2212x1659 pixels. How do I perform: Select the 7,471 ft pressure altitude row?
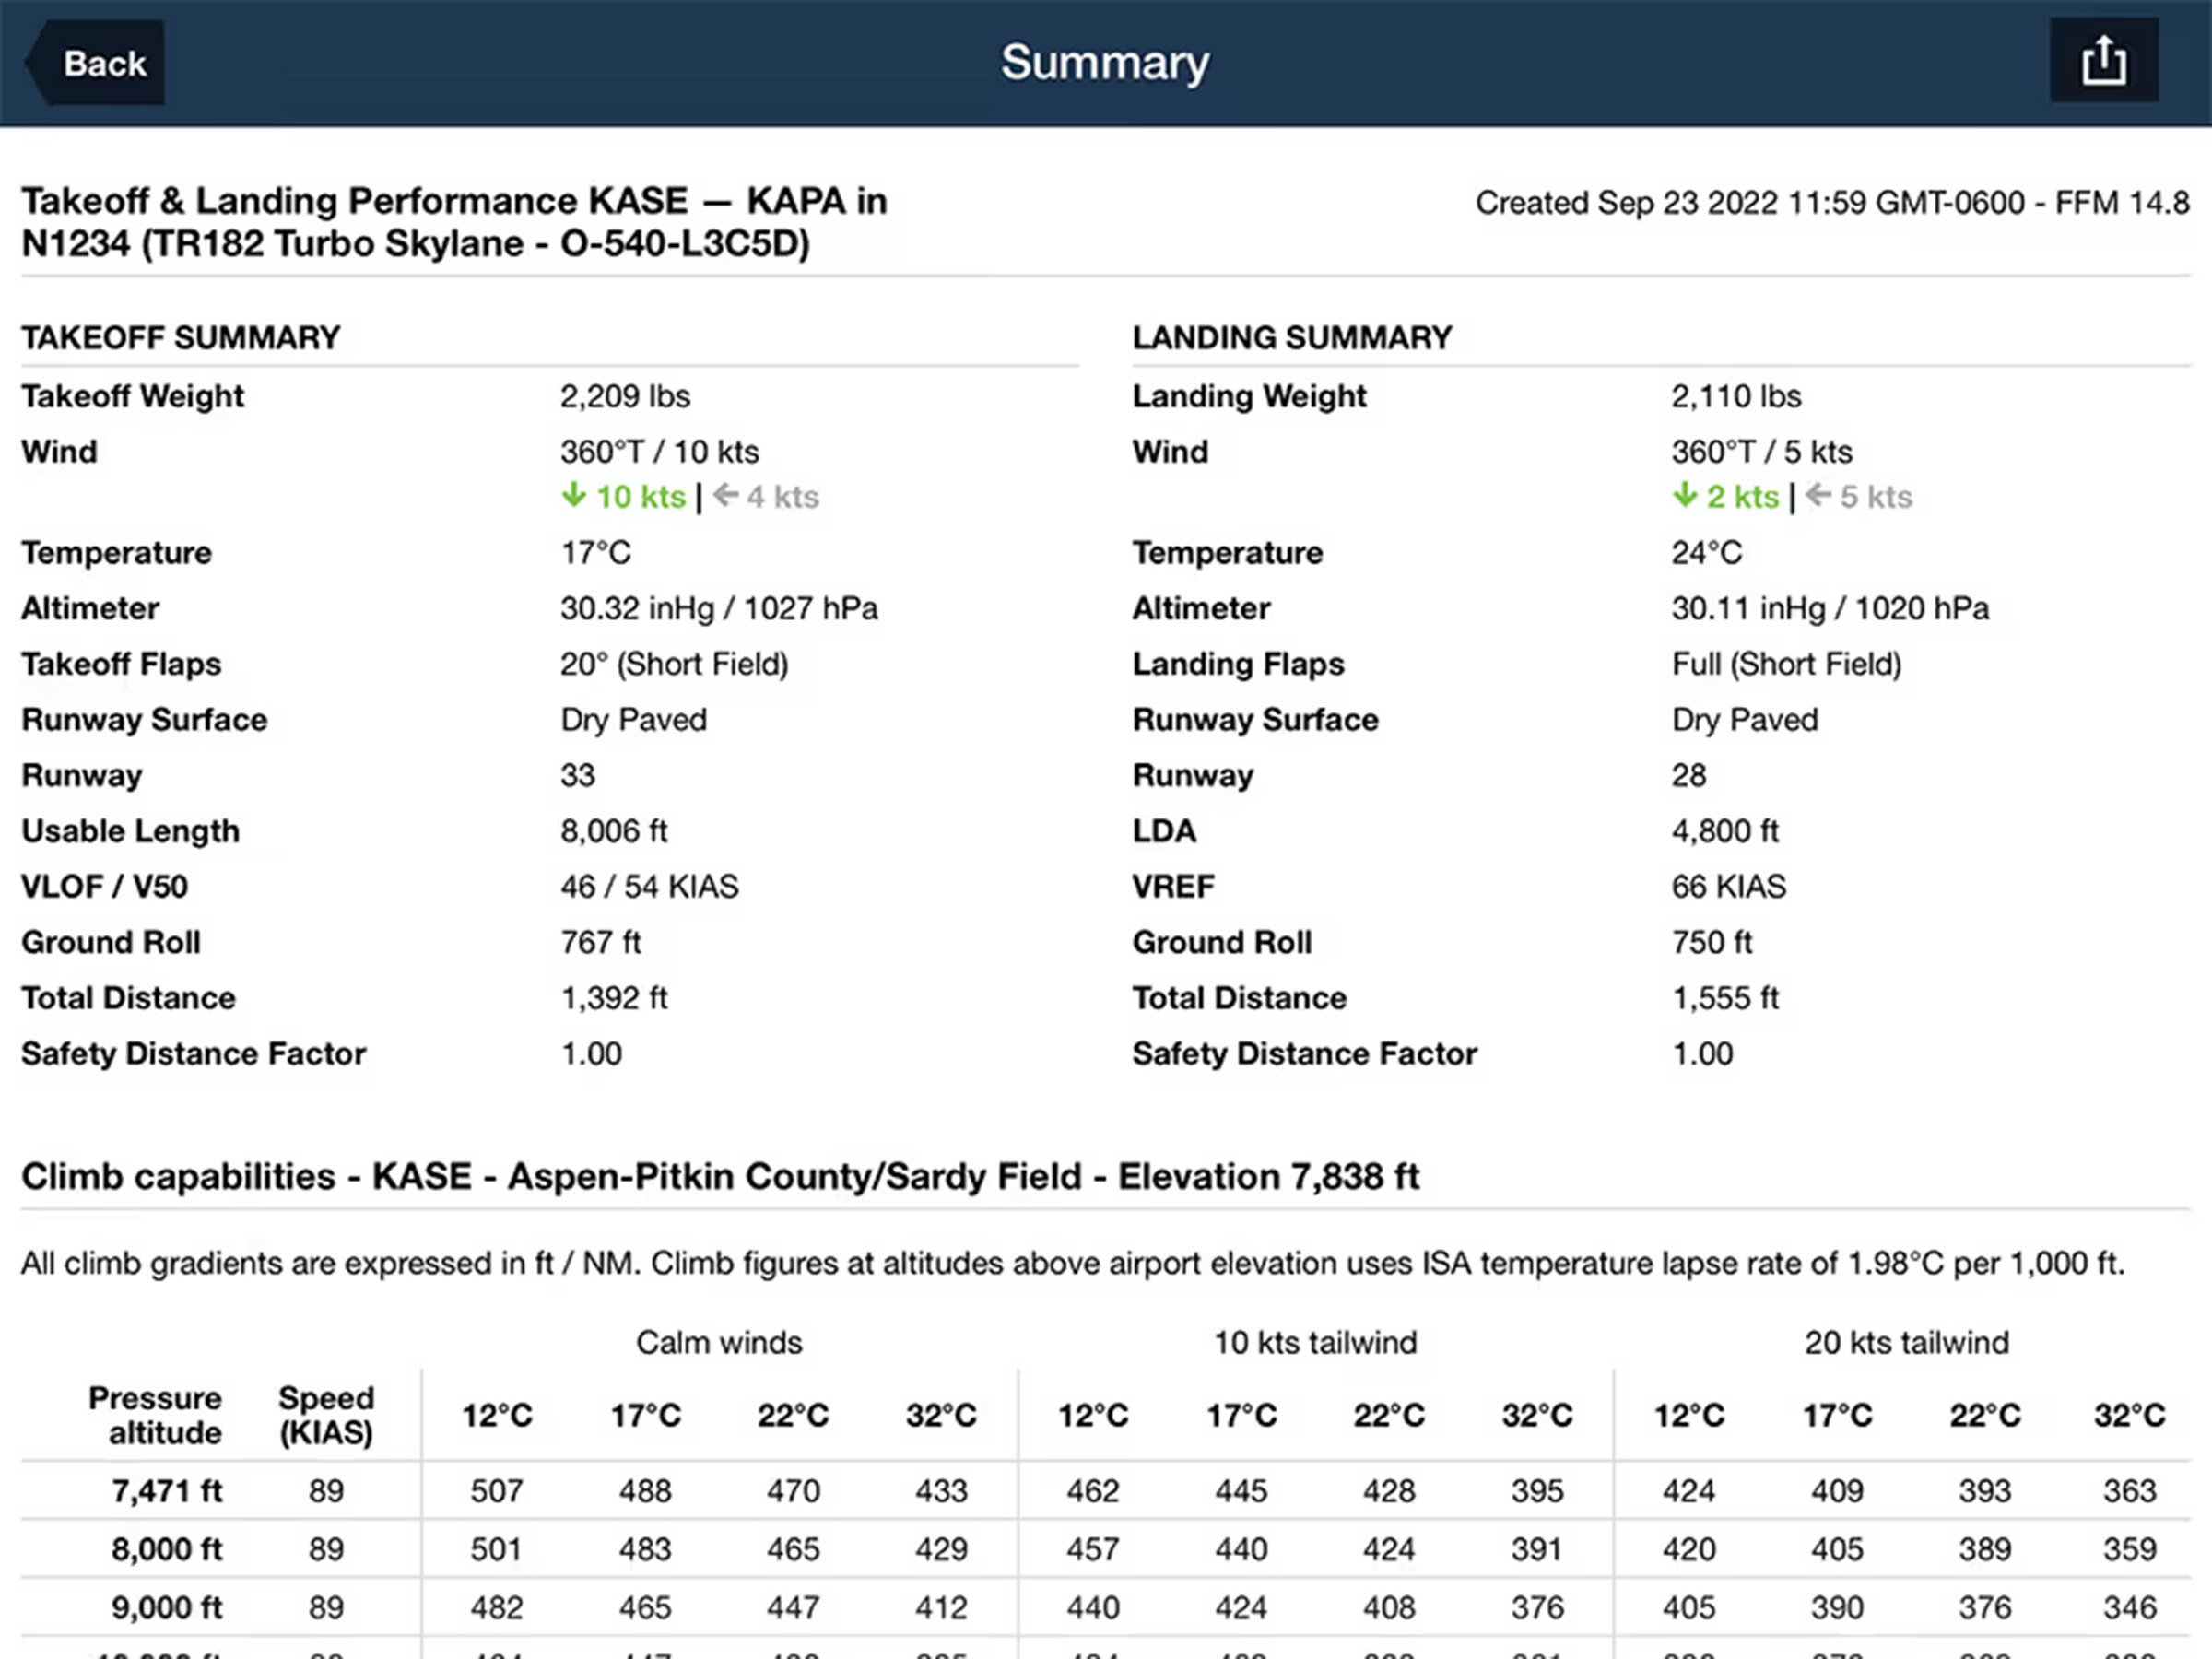pos(166,1491)
